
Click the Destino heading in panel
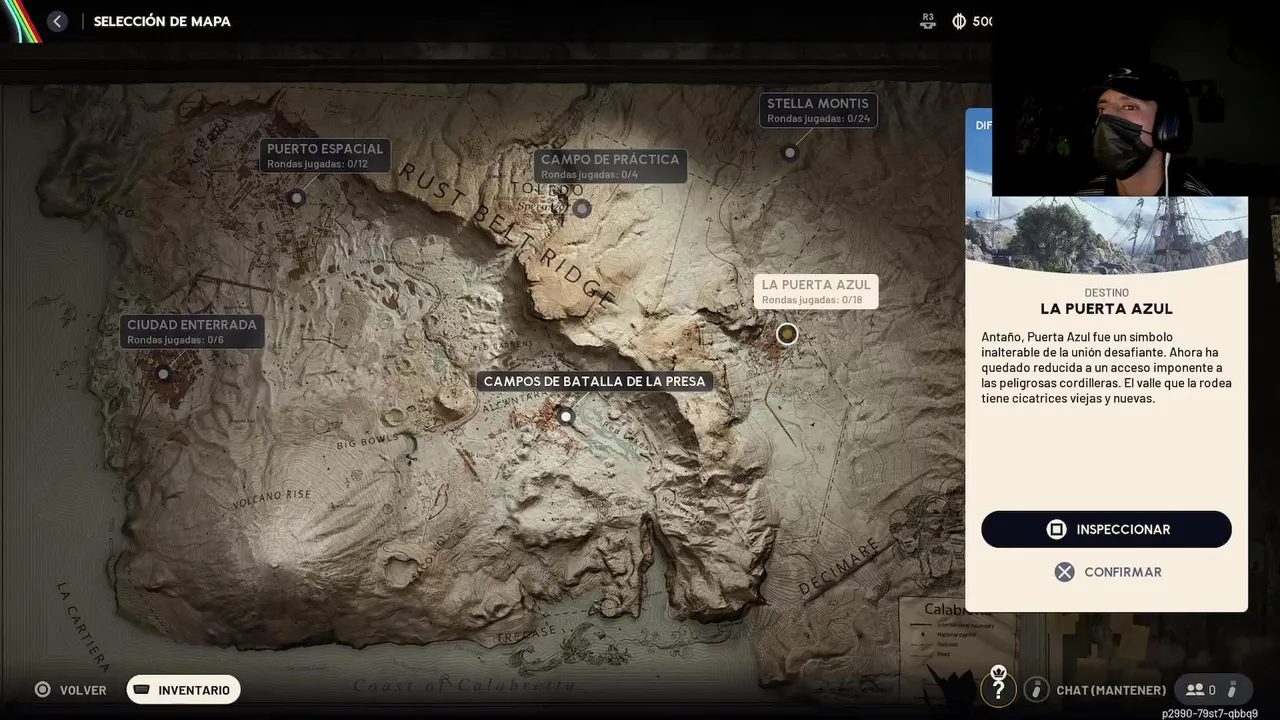(1106, 293)
